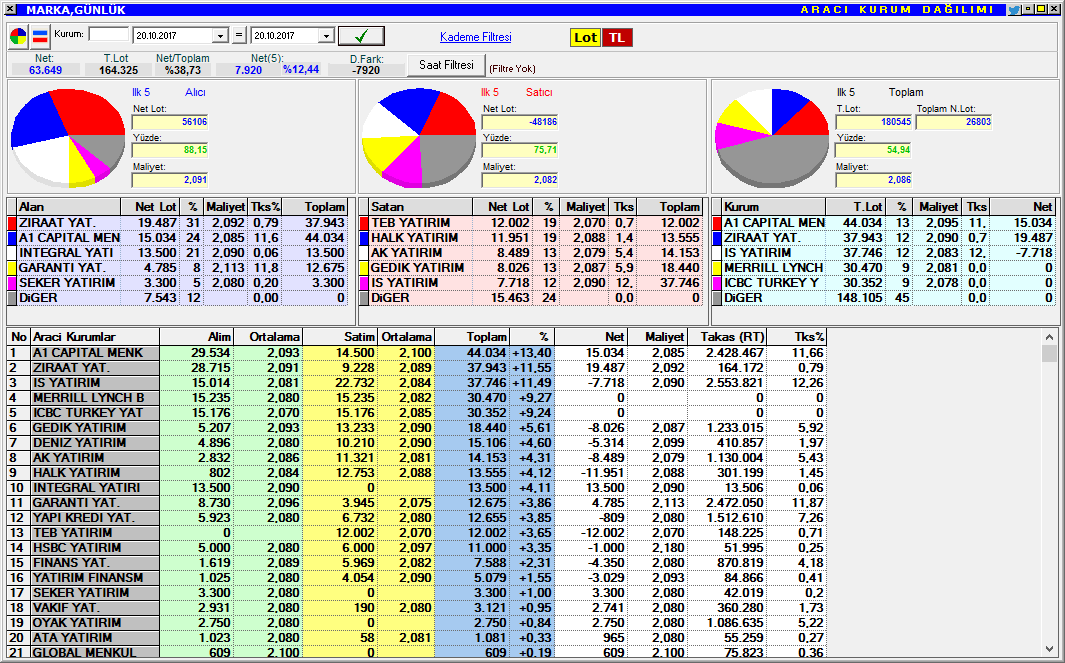The image size is (1065, 663).
Task: Select row 1 A1 CAPITAL MENK
Action: pyautogui.click(x=417, y=353)
